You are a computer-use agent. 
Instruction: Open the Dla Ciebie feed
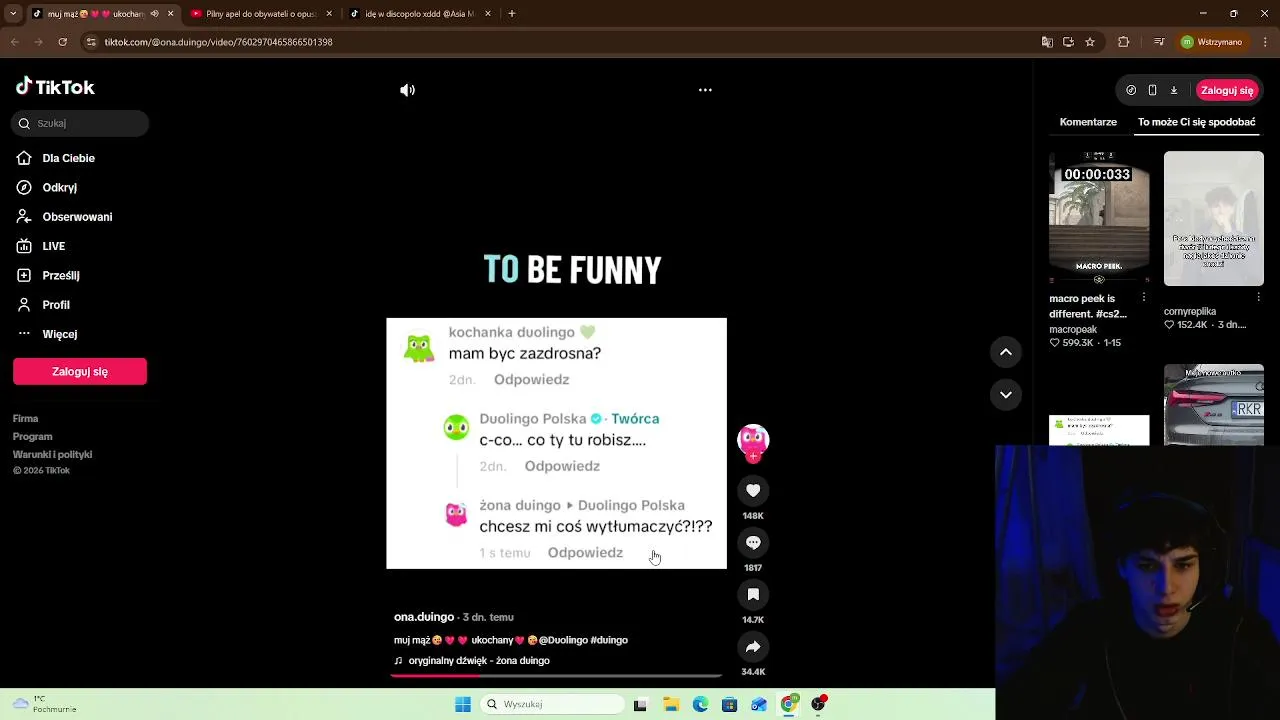[68, 158]
